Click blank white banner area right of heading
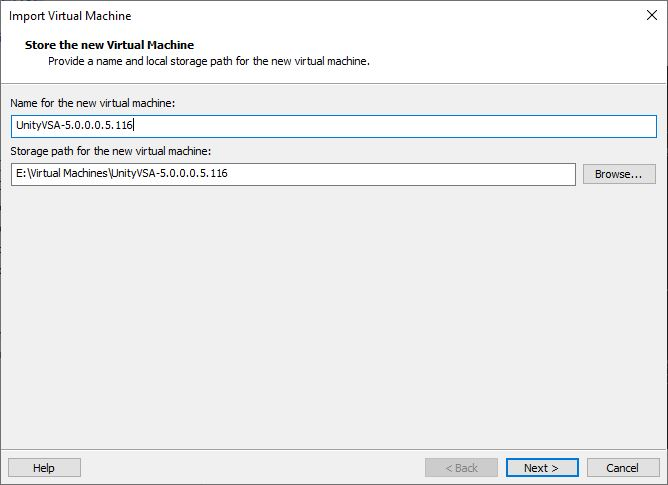 [500, 50]
